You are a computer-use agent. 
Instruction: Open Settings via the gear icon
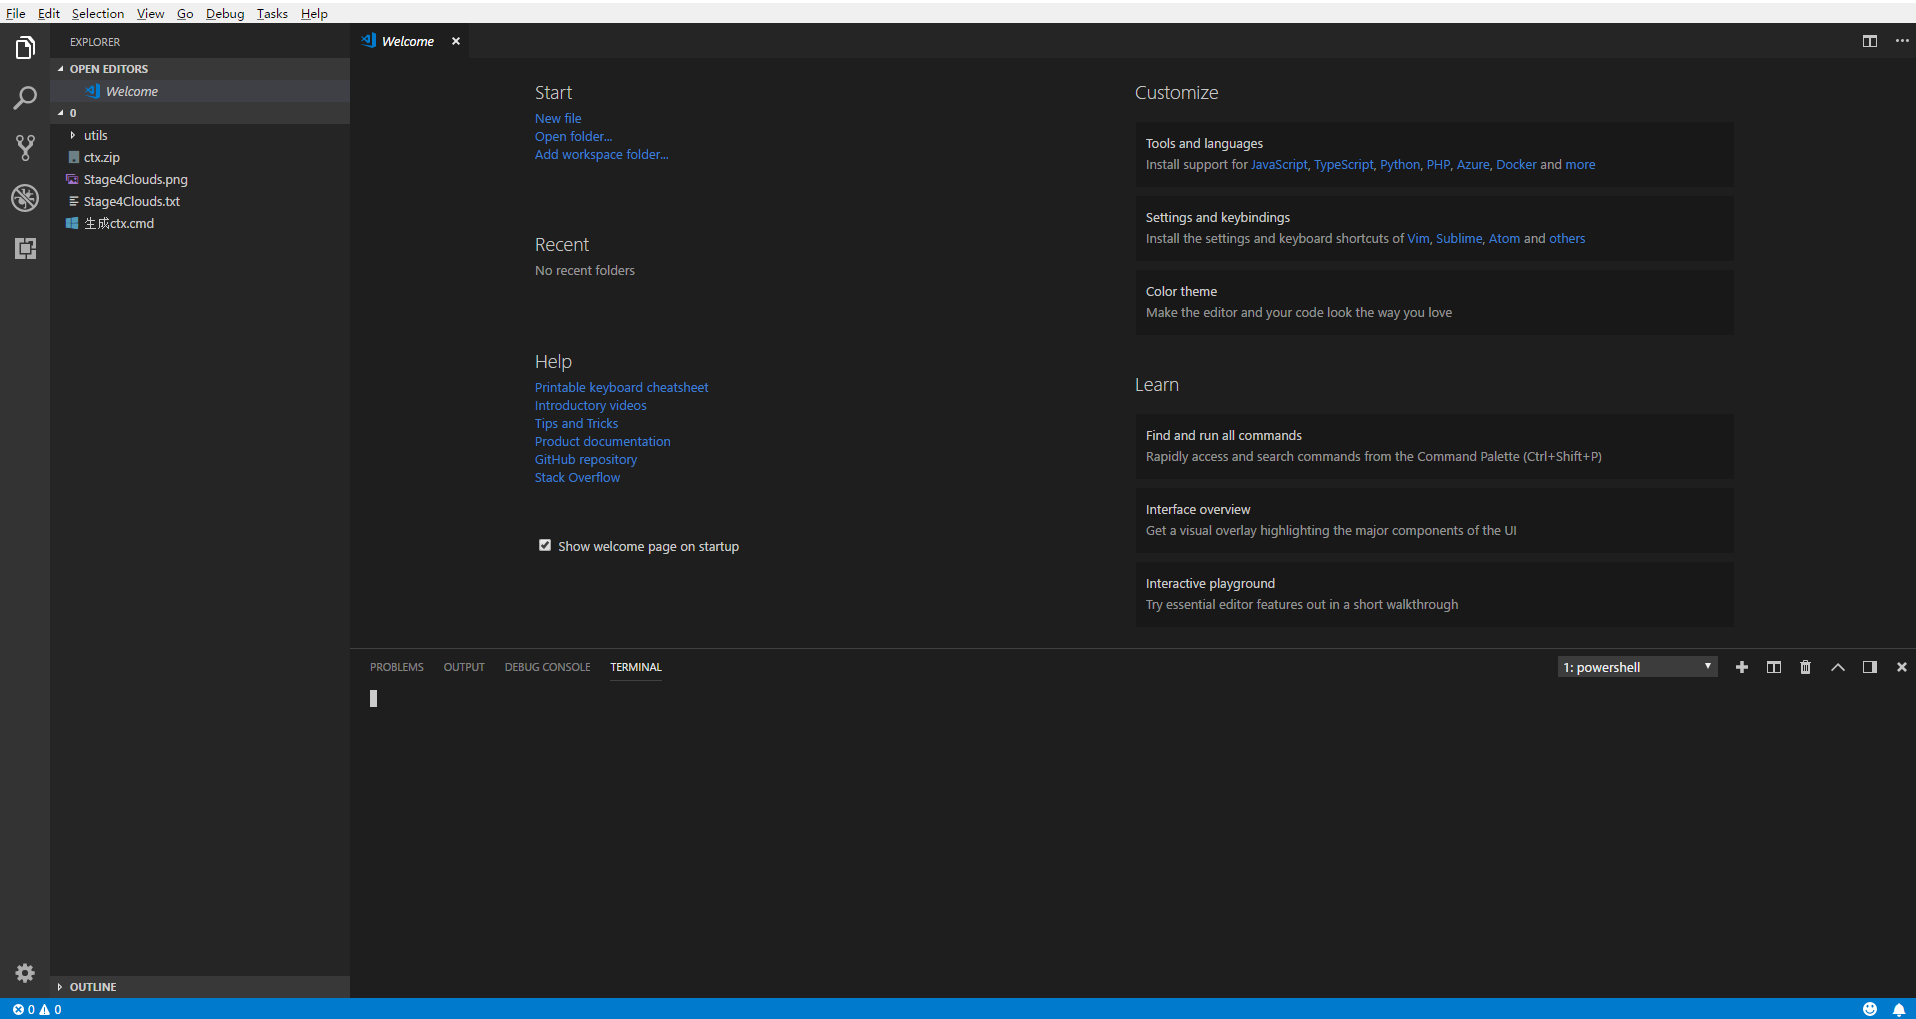point(24,973)
